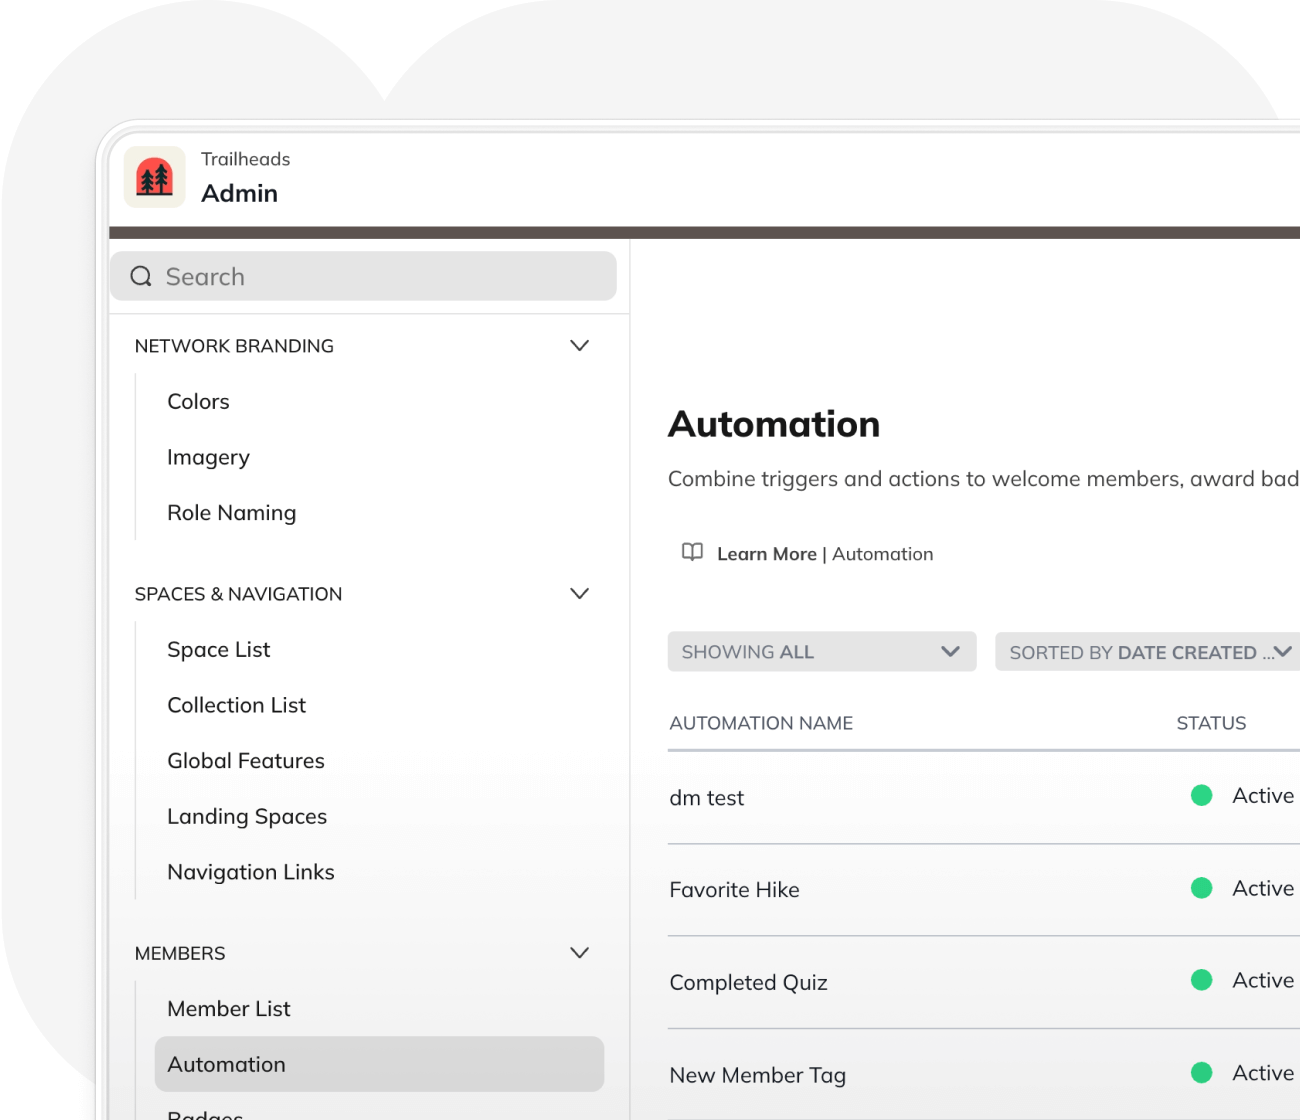Viewport: 1300px width, 1120px height.
Task: Click the green Active indicator for Favorite Hike
Action: tap(1201, 888)
